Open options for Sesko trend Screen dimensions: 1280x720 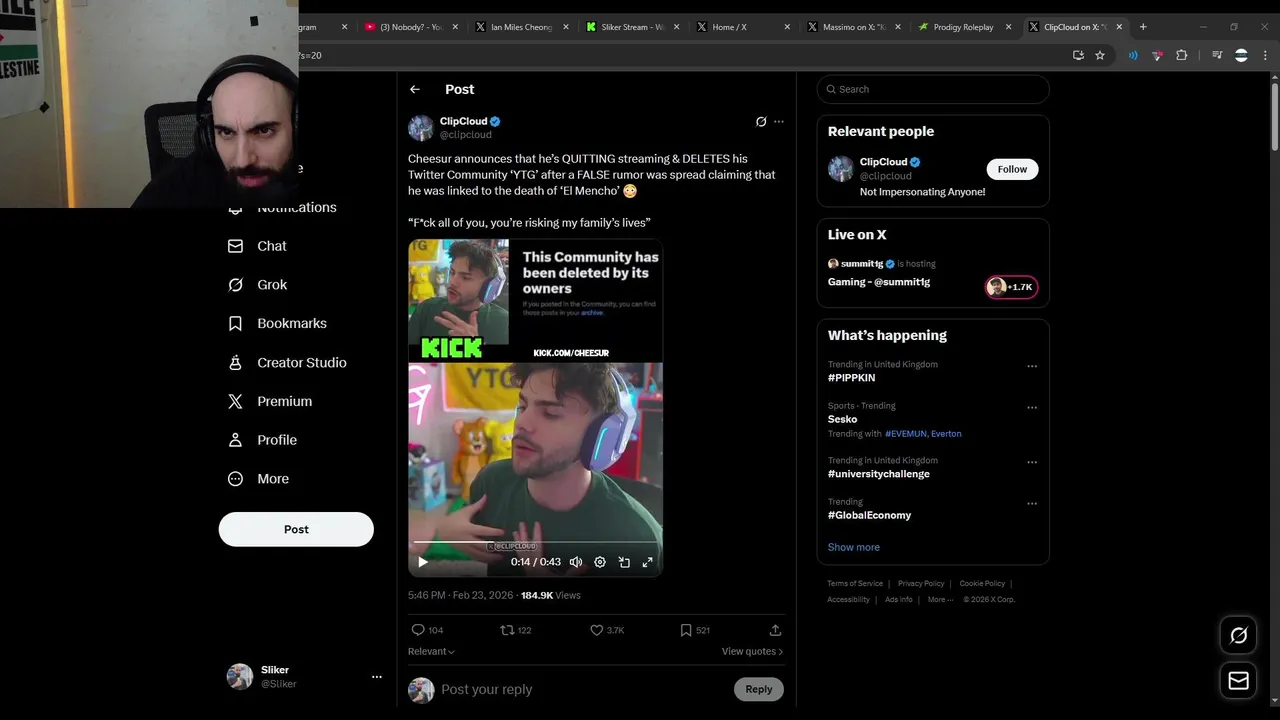[1032, 407]
